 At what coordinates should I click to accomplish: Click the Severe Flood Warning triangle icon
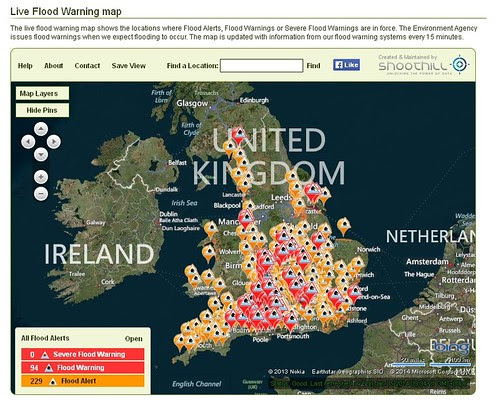tap(45, 355)
